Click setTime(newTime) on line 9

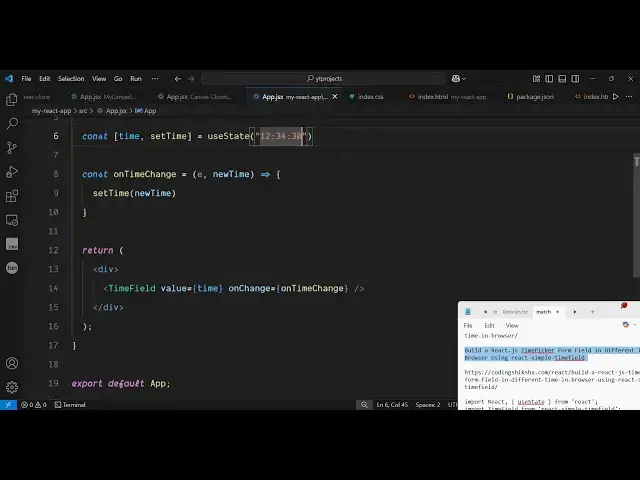[134, 193]
